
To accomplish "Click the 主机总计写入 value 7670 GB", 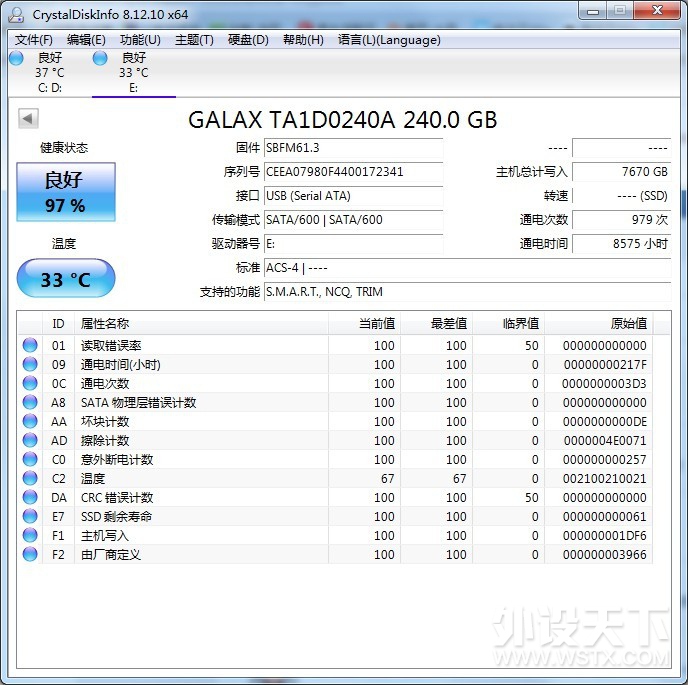I will 622,172.
